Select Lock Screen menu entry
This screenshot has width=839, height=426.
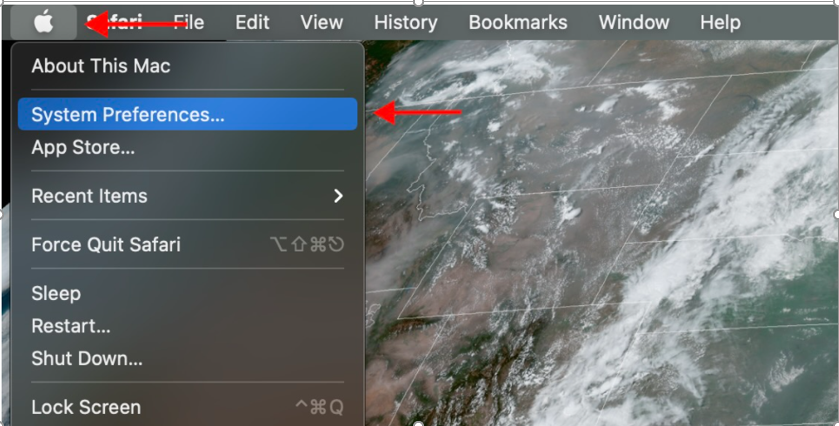187,407
